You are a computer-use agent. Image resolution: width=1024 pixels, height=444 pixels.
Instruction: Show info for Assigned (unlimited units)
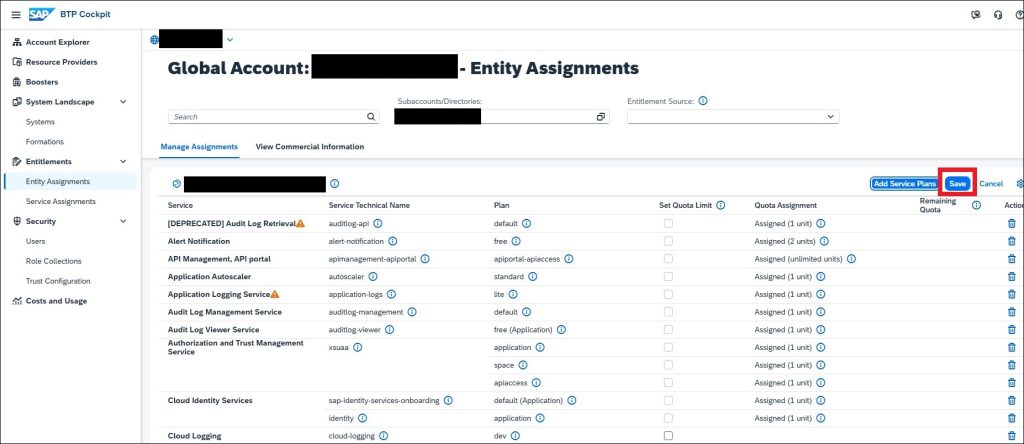pos(851,259)
